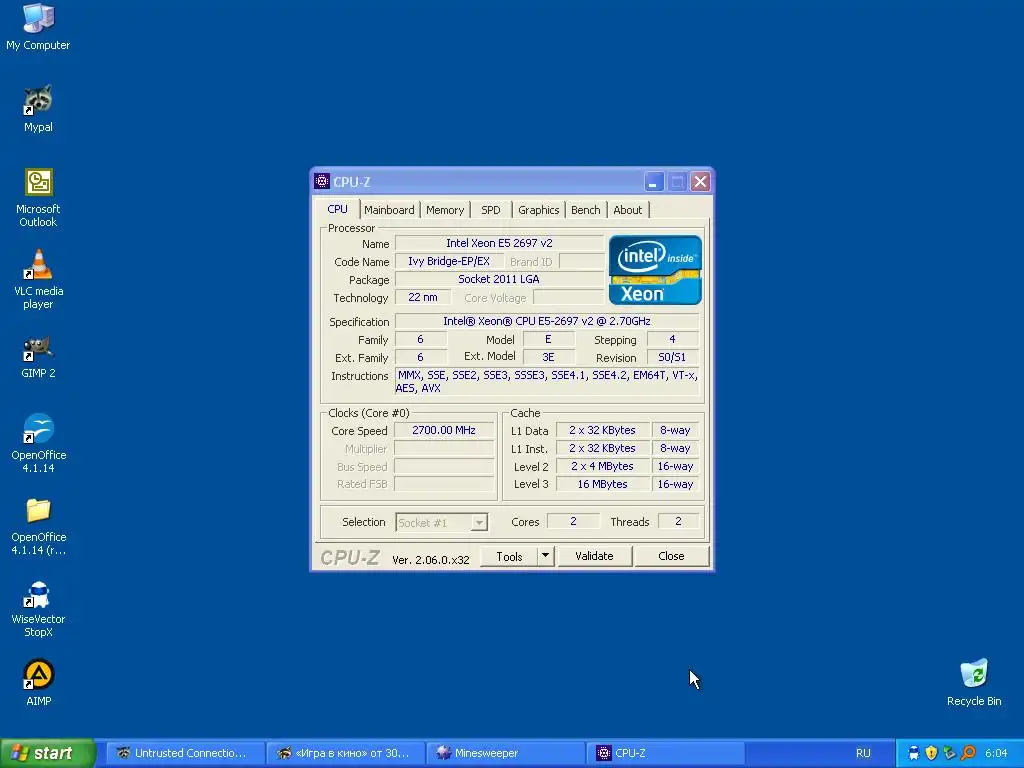Open GIMP 2 desktop shortcut

point(38,357)
